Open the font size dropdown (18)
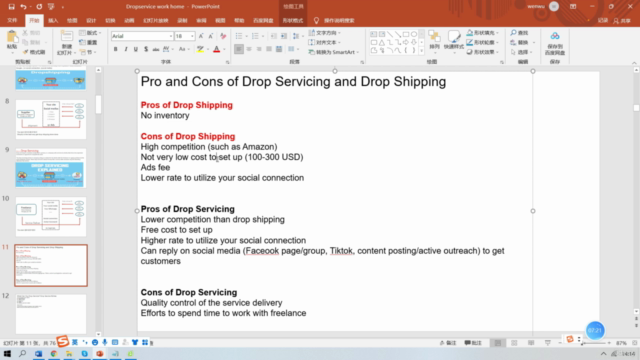 click(192, 36)
